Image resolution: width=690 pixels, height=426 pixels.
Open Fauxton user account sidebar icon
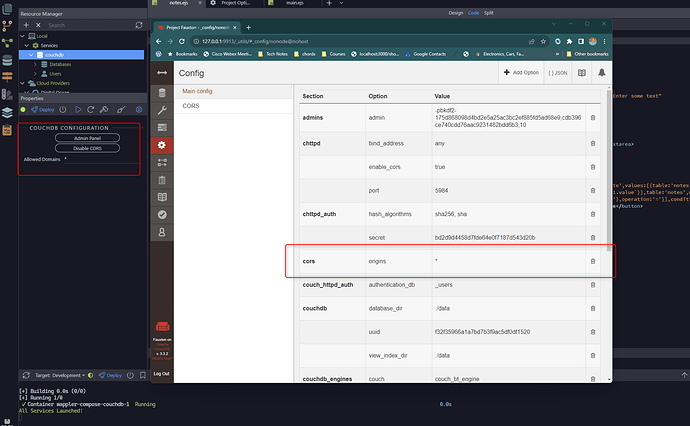click(x=162, y=232)
